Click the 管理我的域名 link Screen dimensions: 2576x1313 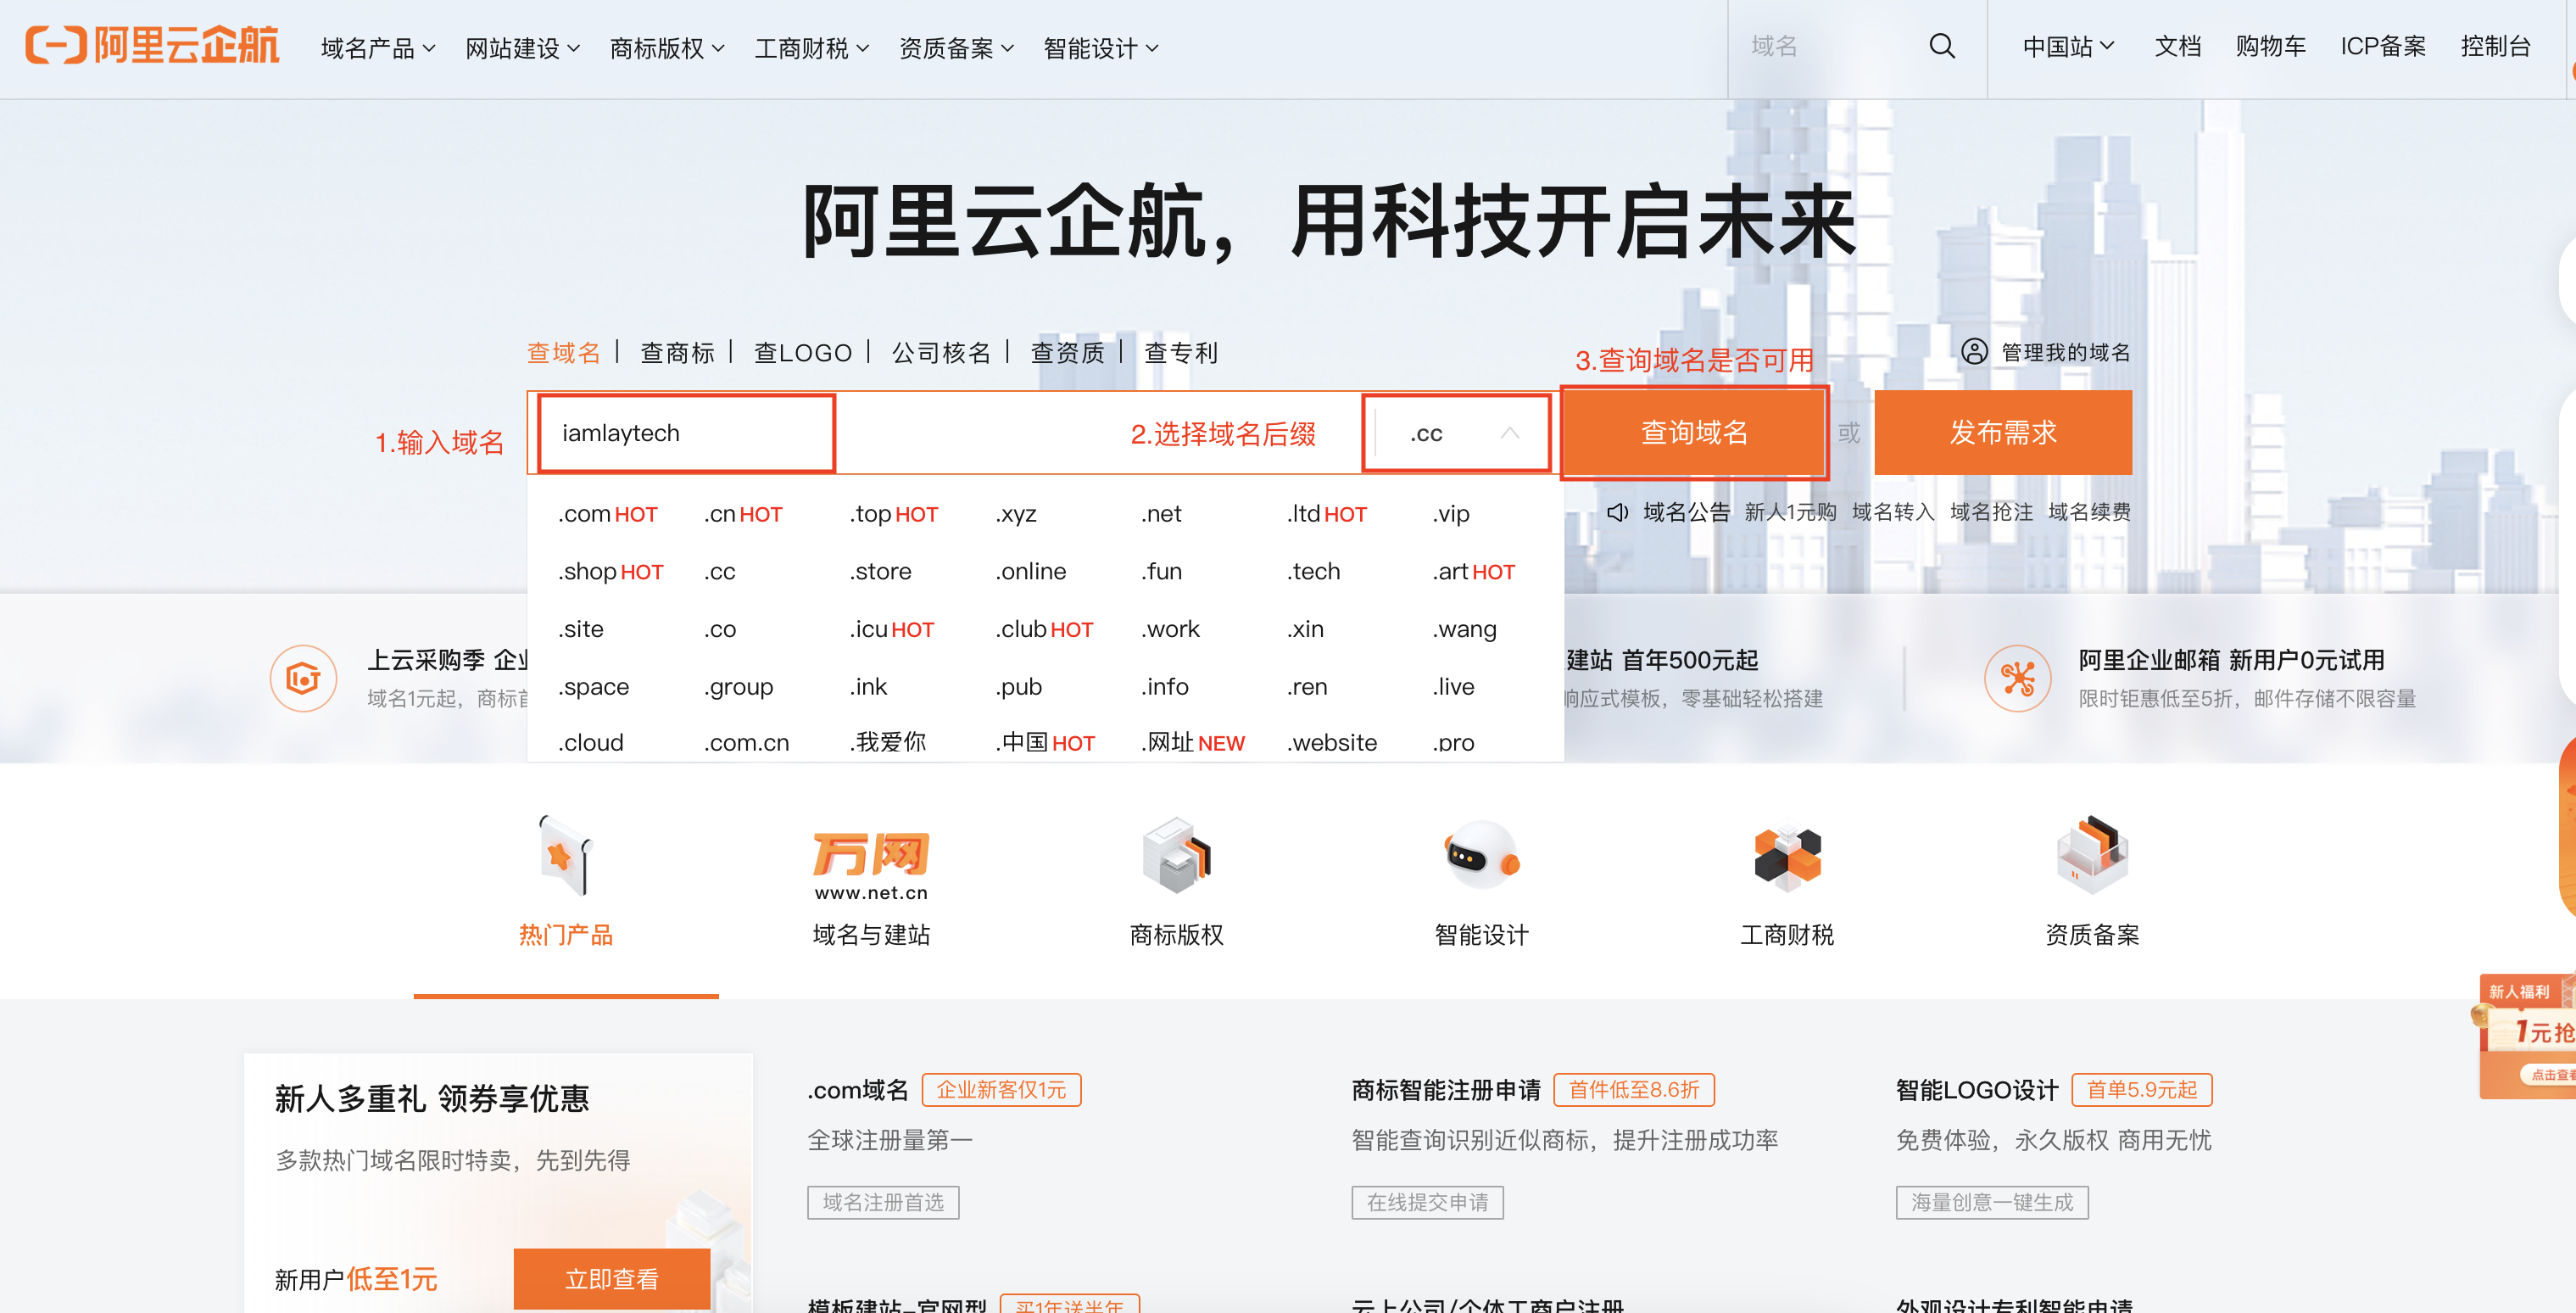point(2065,352)
